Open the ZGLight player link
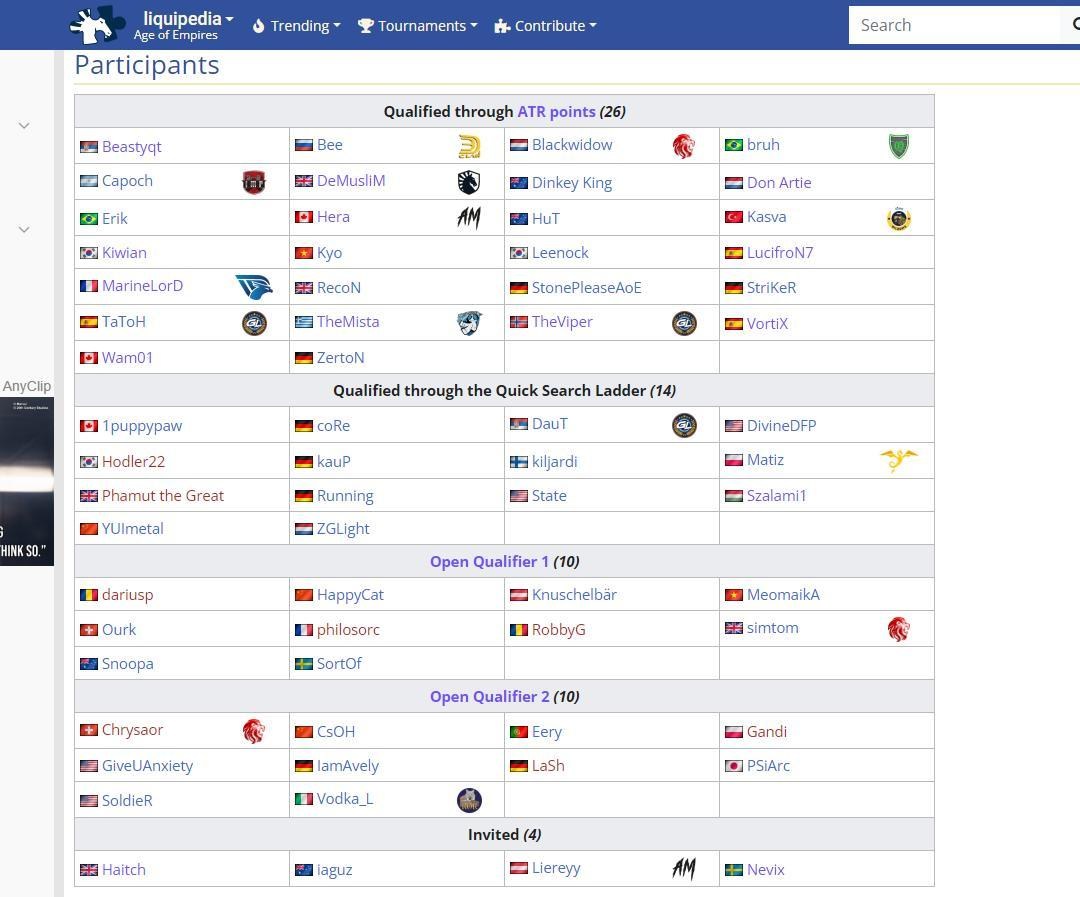The image size is (1080, 897). 343,528
